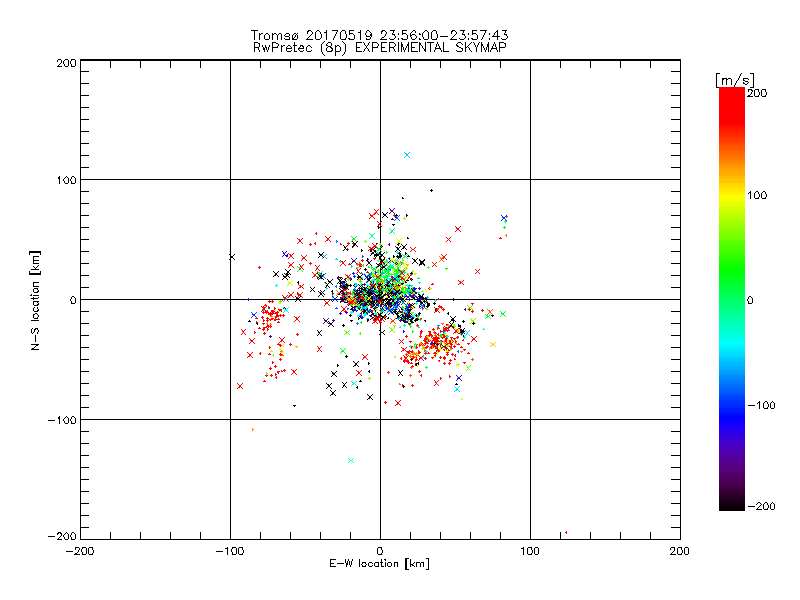The width and height of the screenshot is (800, 600).
Task: Click the colorbar label '200'
Action: (757, 93)
